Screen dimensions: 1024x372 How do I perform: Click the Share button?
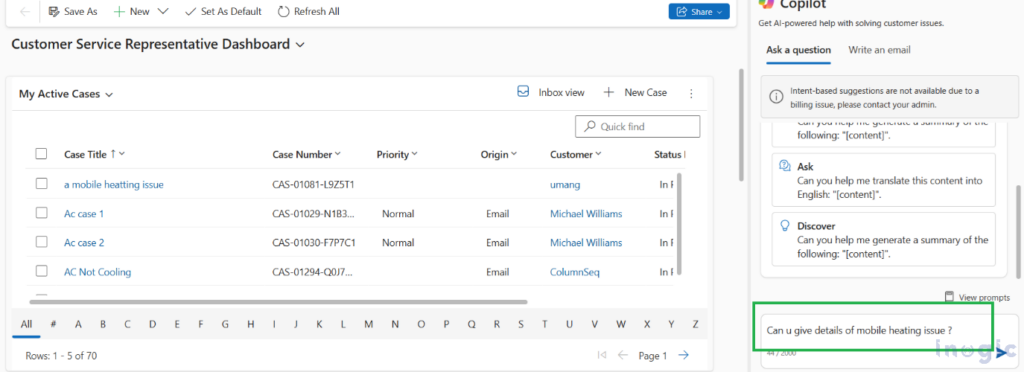(x=699, y=12)
